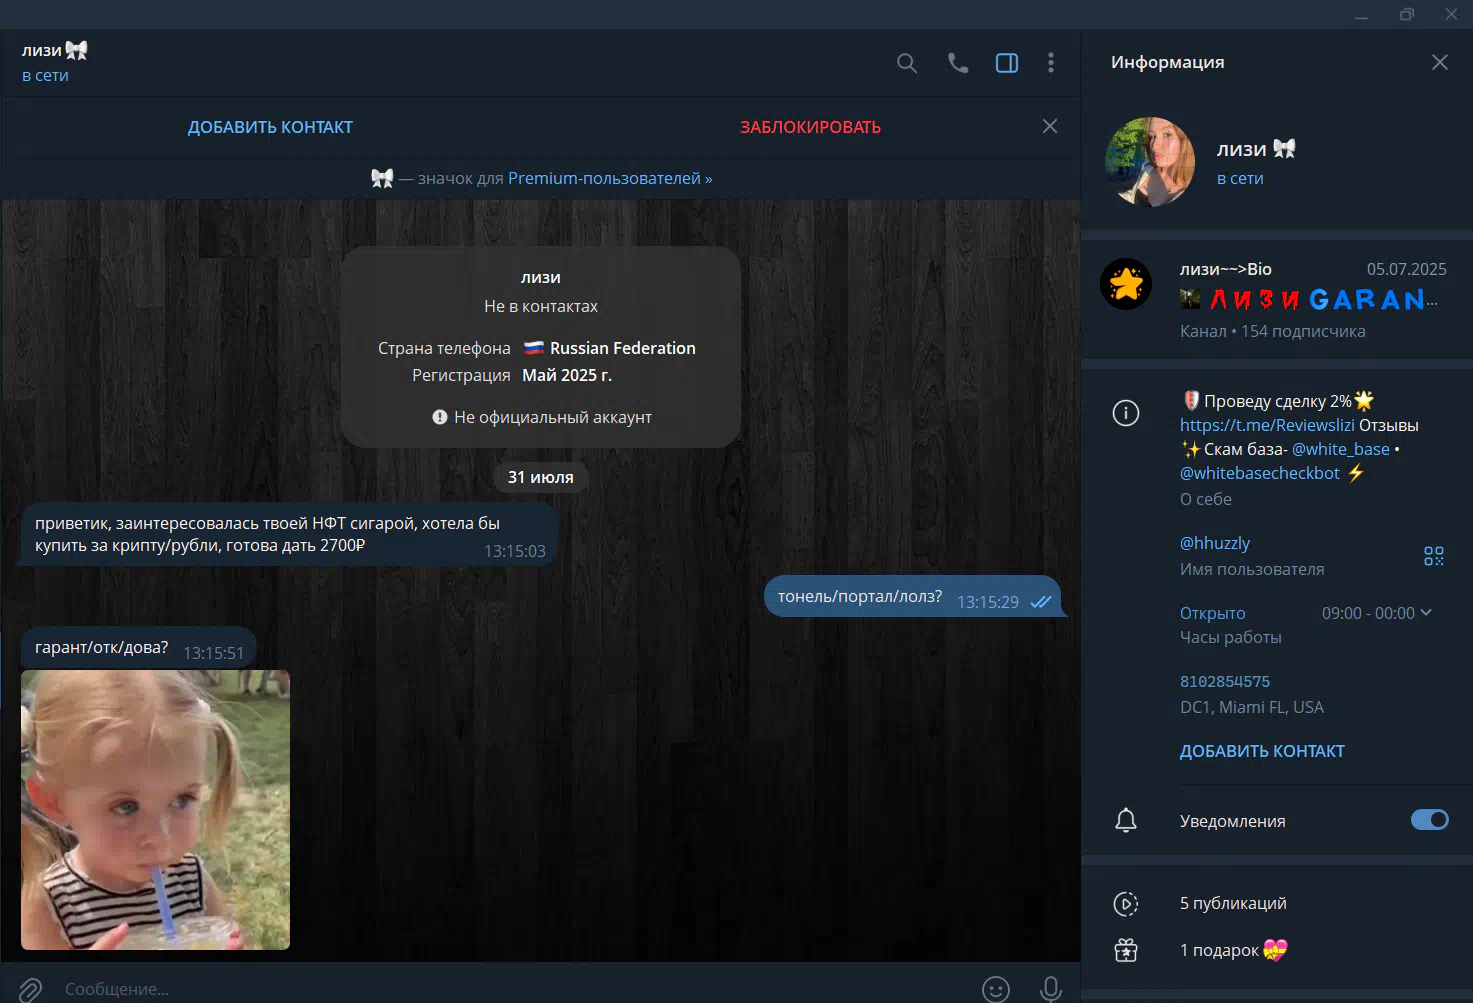The width and height of the screenshot is (1473, 1003).
Task: Click the Premium bow badge next to лизи header
Action: (x=77, y=50)
